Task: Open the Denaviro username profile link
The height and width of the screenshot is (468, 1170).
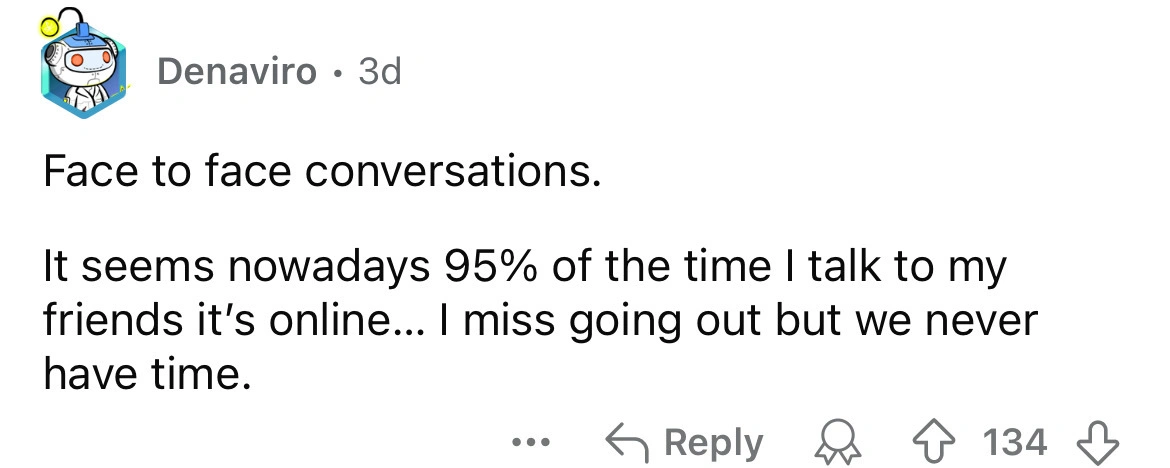Action: [x=237, y=72]
